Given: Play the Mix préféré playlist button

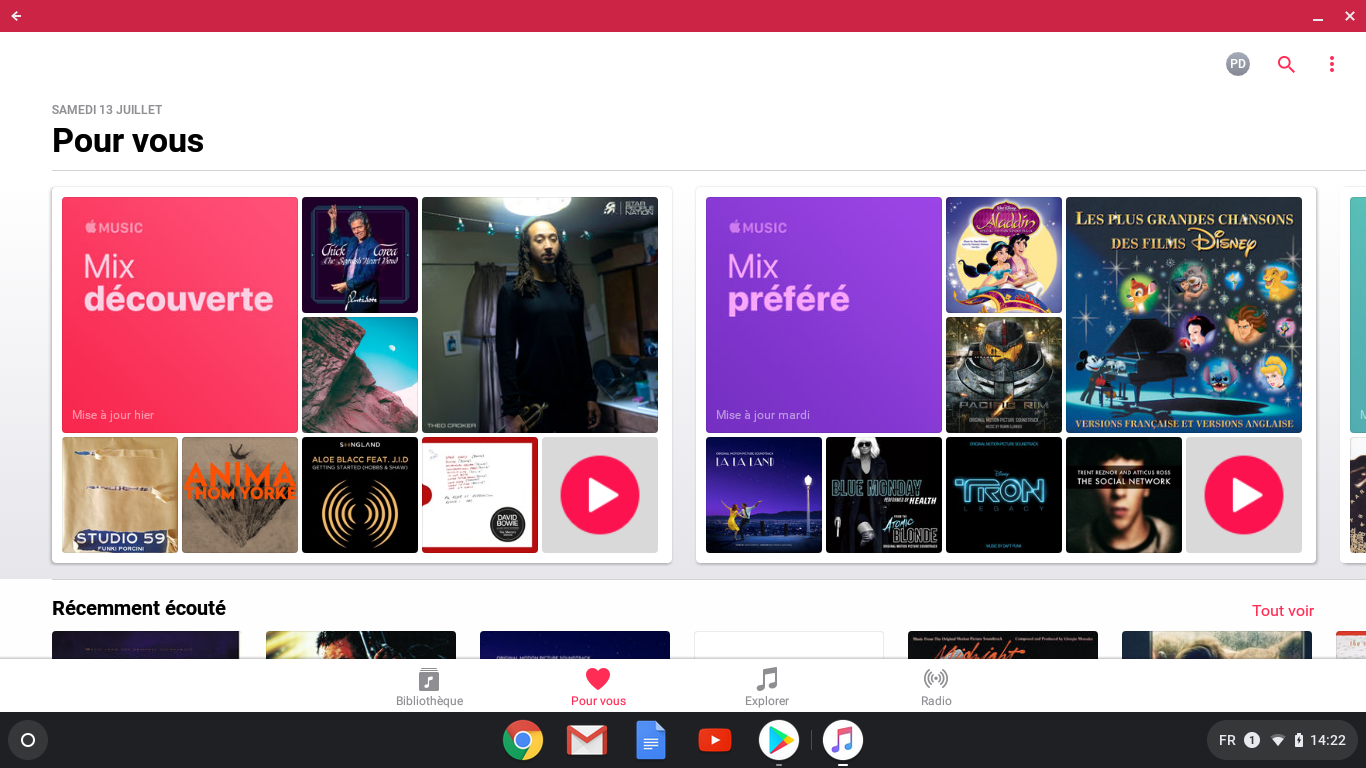Looking at the screenshot, I should click(1244, 495).
